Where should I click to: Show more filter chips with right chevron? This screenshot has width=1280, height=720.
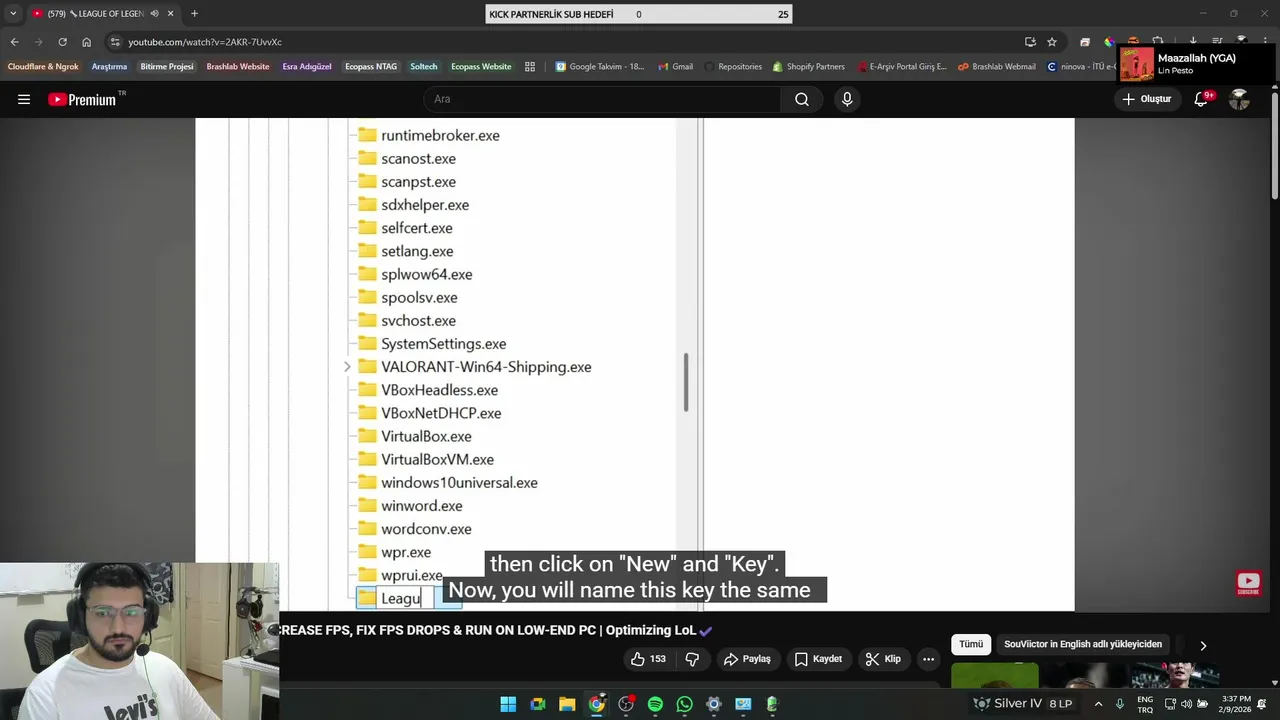click(x=1203, y=646)
